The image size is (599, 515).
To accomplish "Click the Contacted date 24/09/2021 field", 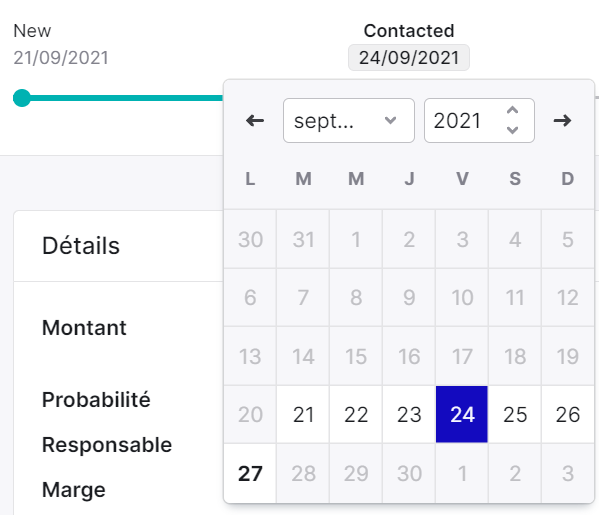I will coord(409,58).
